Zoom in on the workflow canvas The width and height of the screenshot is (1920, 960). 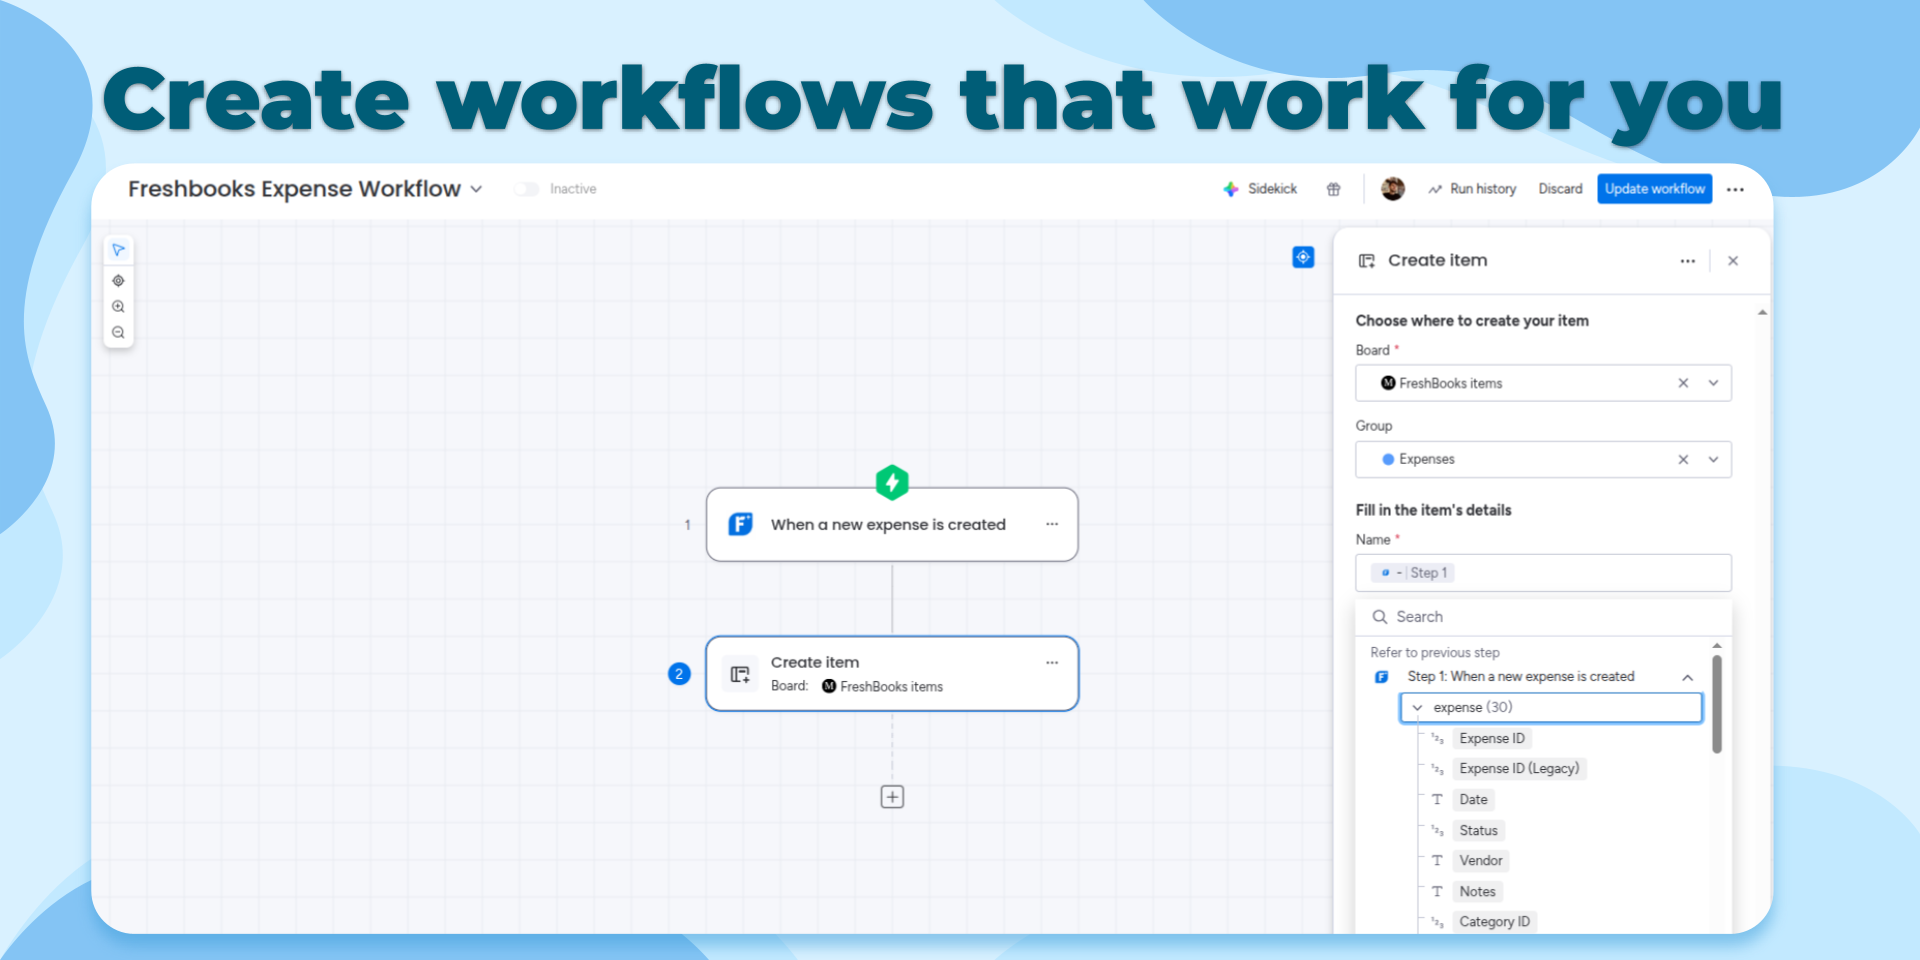(118, 307)
